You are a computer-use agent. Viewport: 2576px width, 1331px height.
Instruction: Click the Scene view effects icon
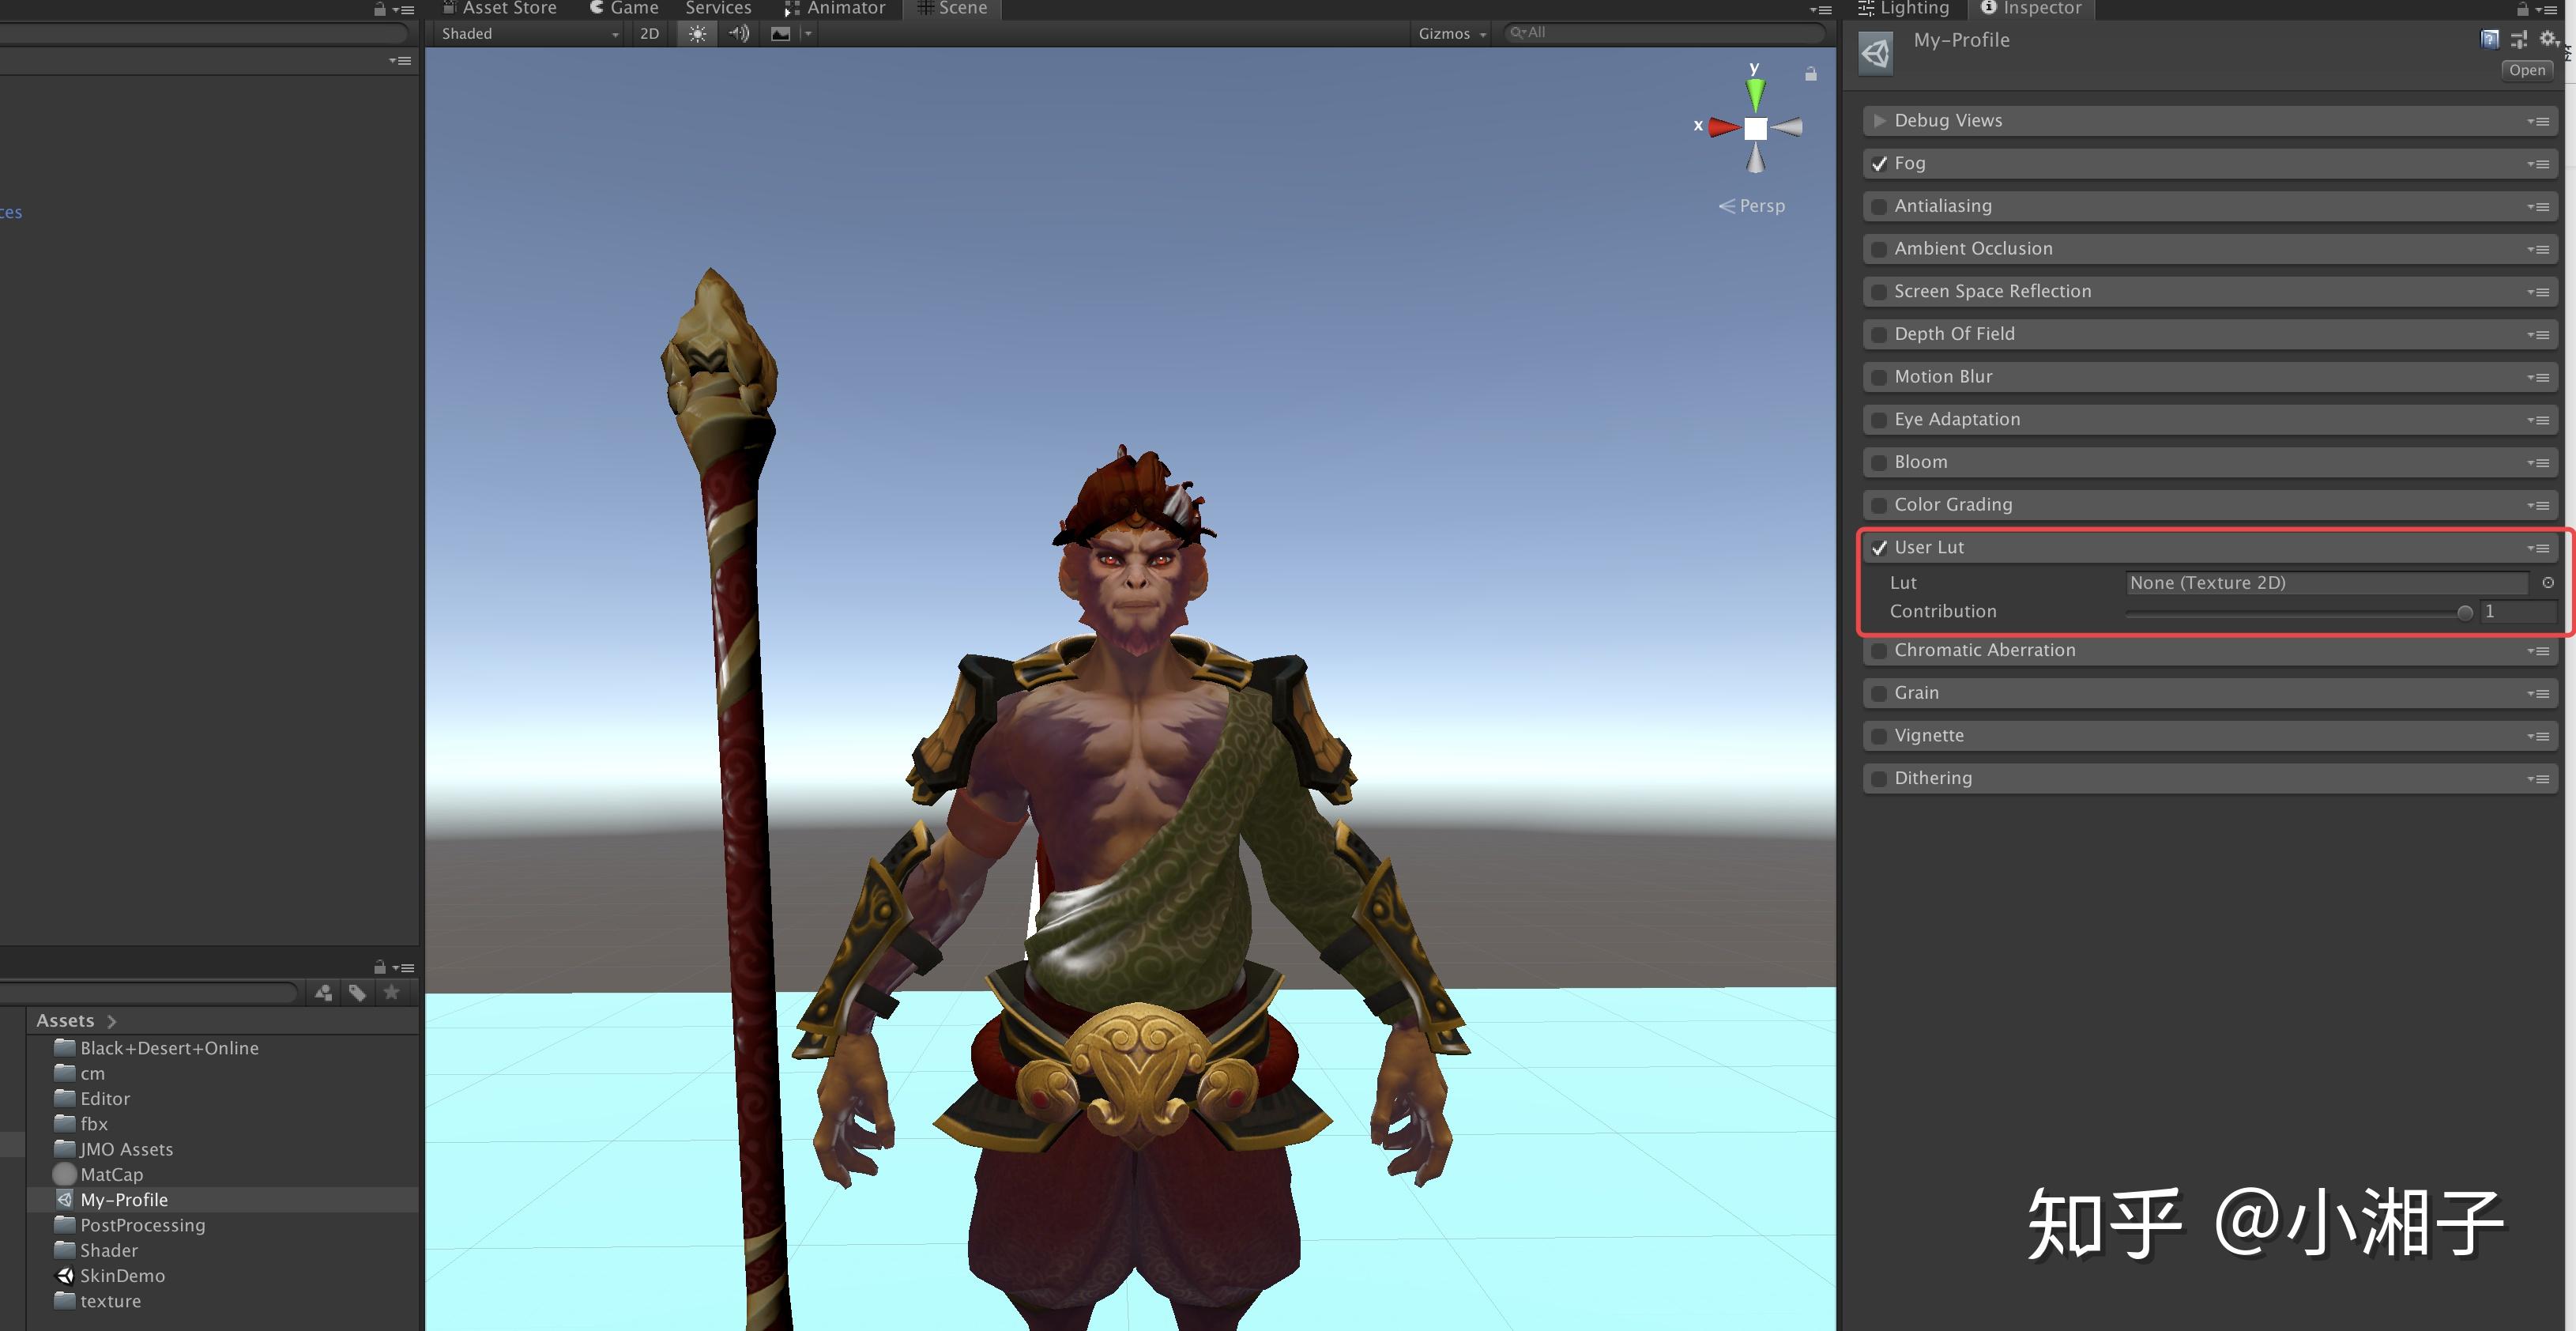(781, 33)
